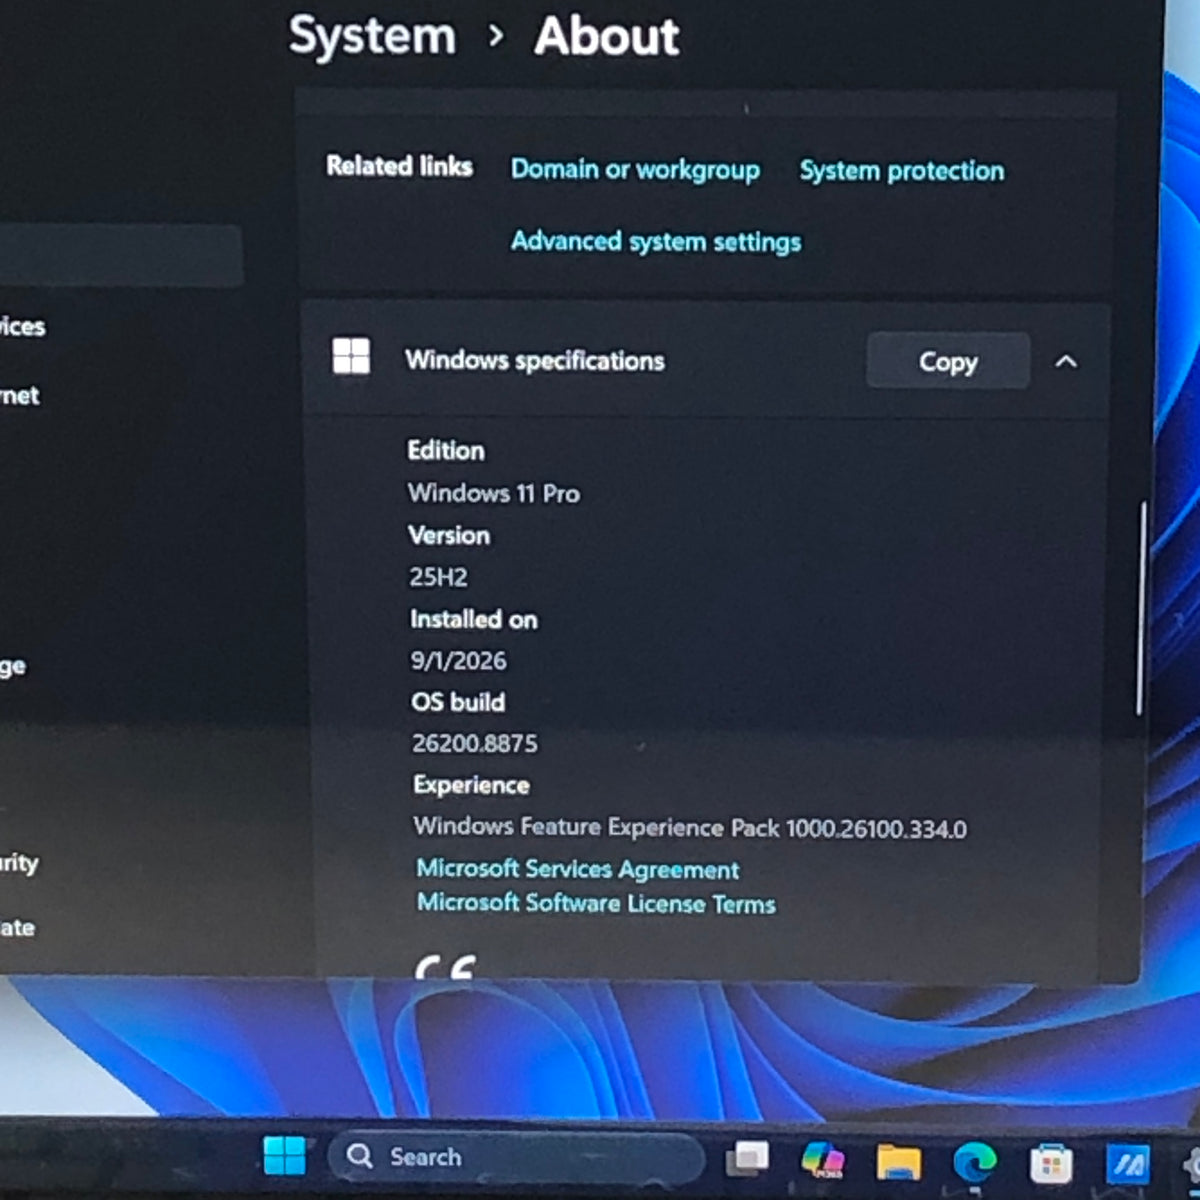Click the Edition label

click(445, 451)
